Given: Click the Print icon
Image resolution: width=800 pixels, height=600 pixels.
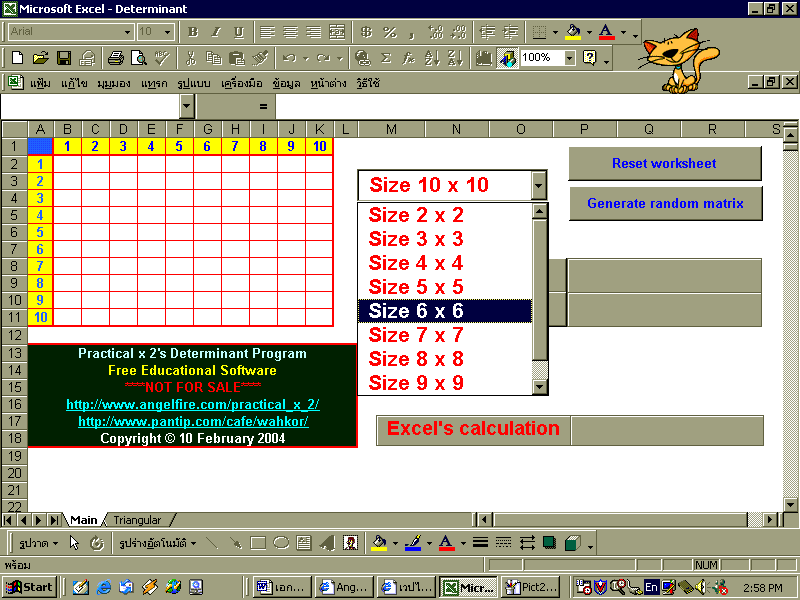Looking at the screenshot, I should [116, 58].
